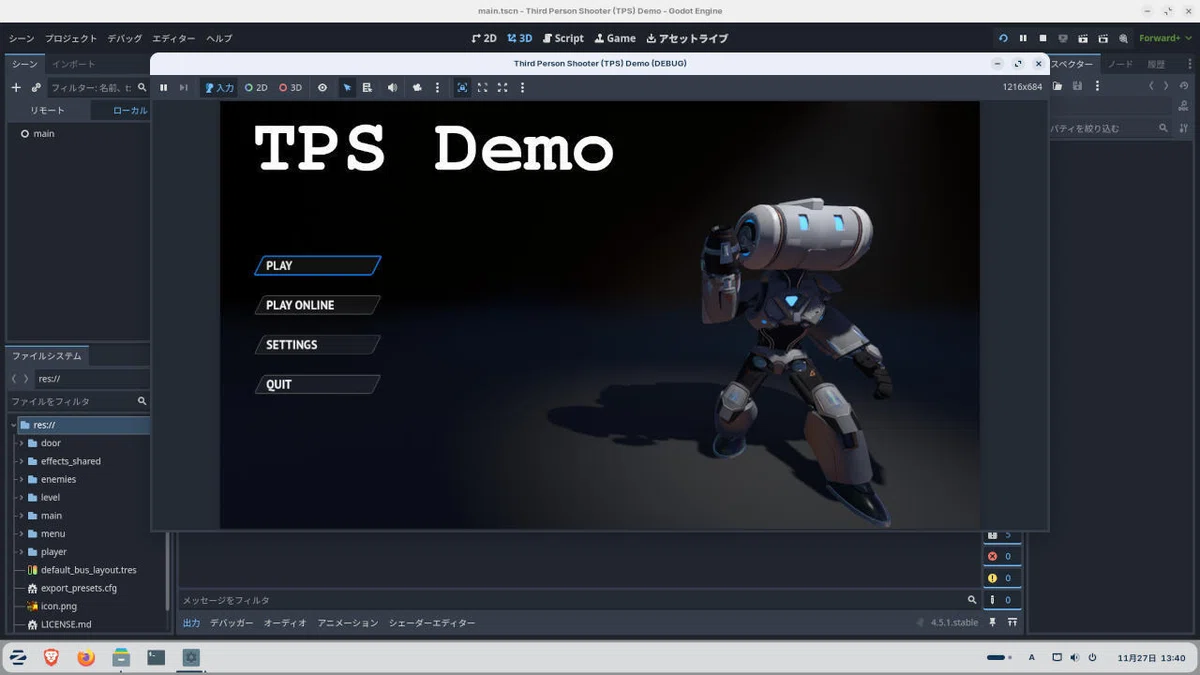Image resolution: width=1200 pixels, height=675 pixels.
Task: Toggle 2D node selection mode in game toolbar
Action: pos(256,88)
